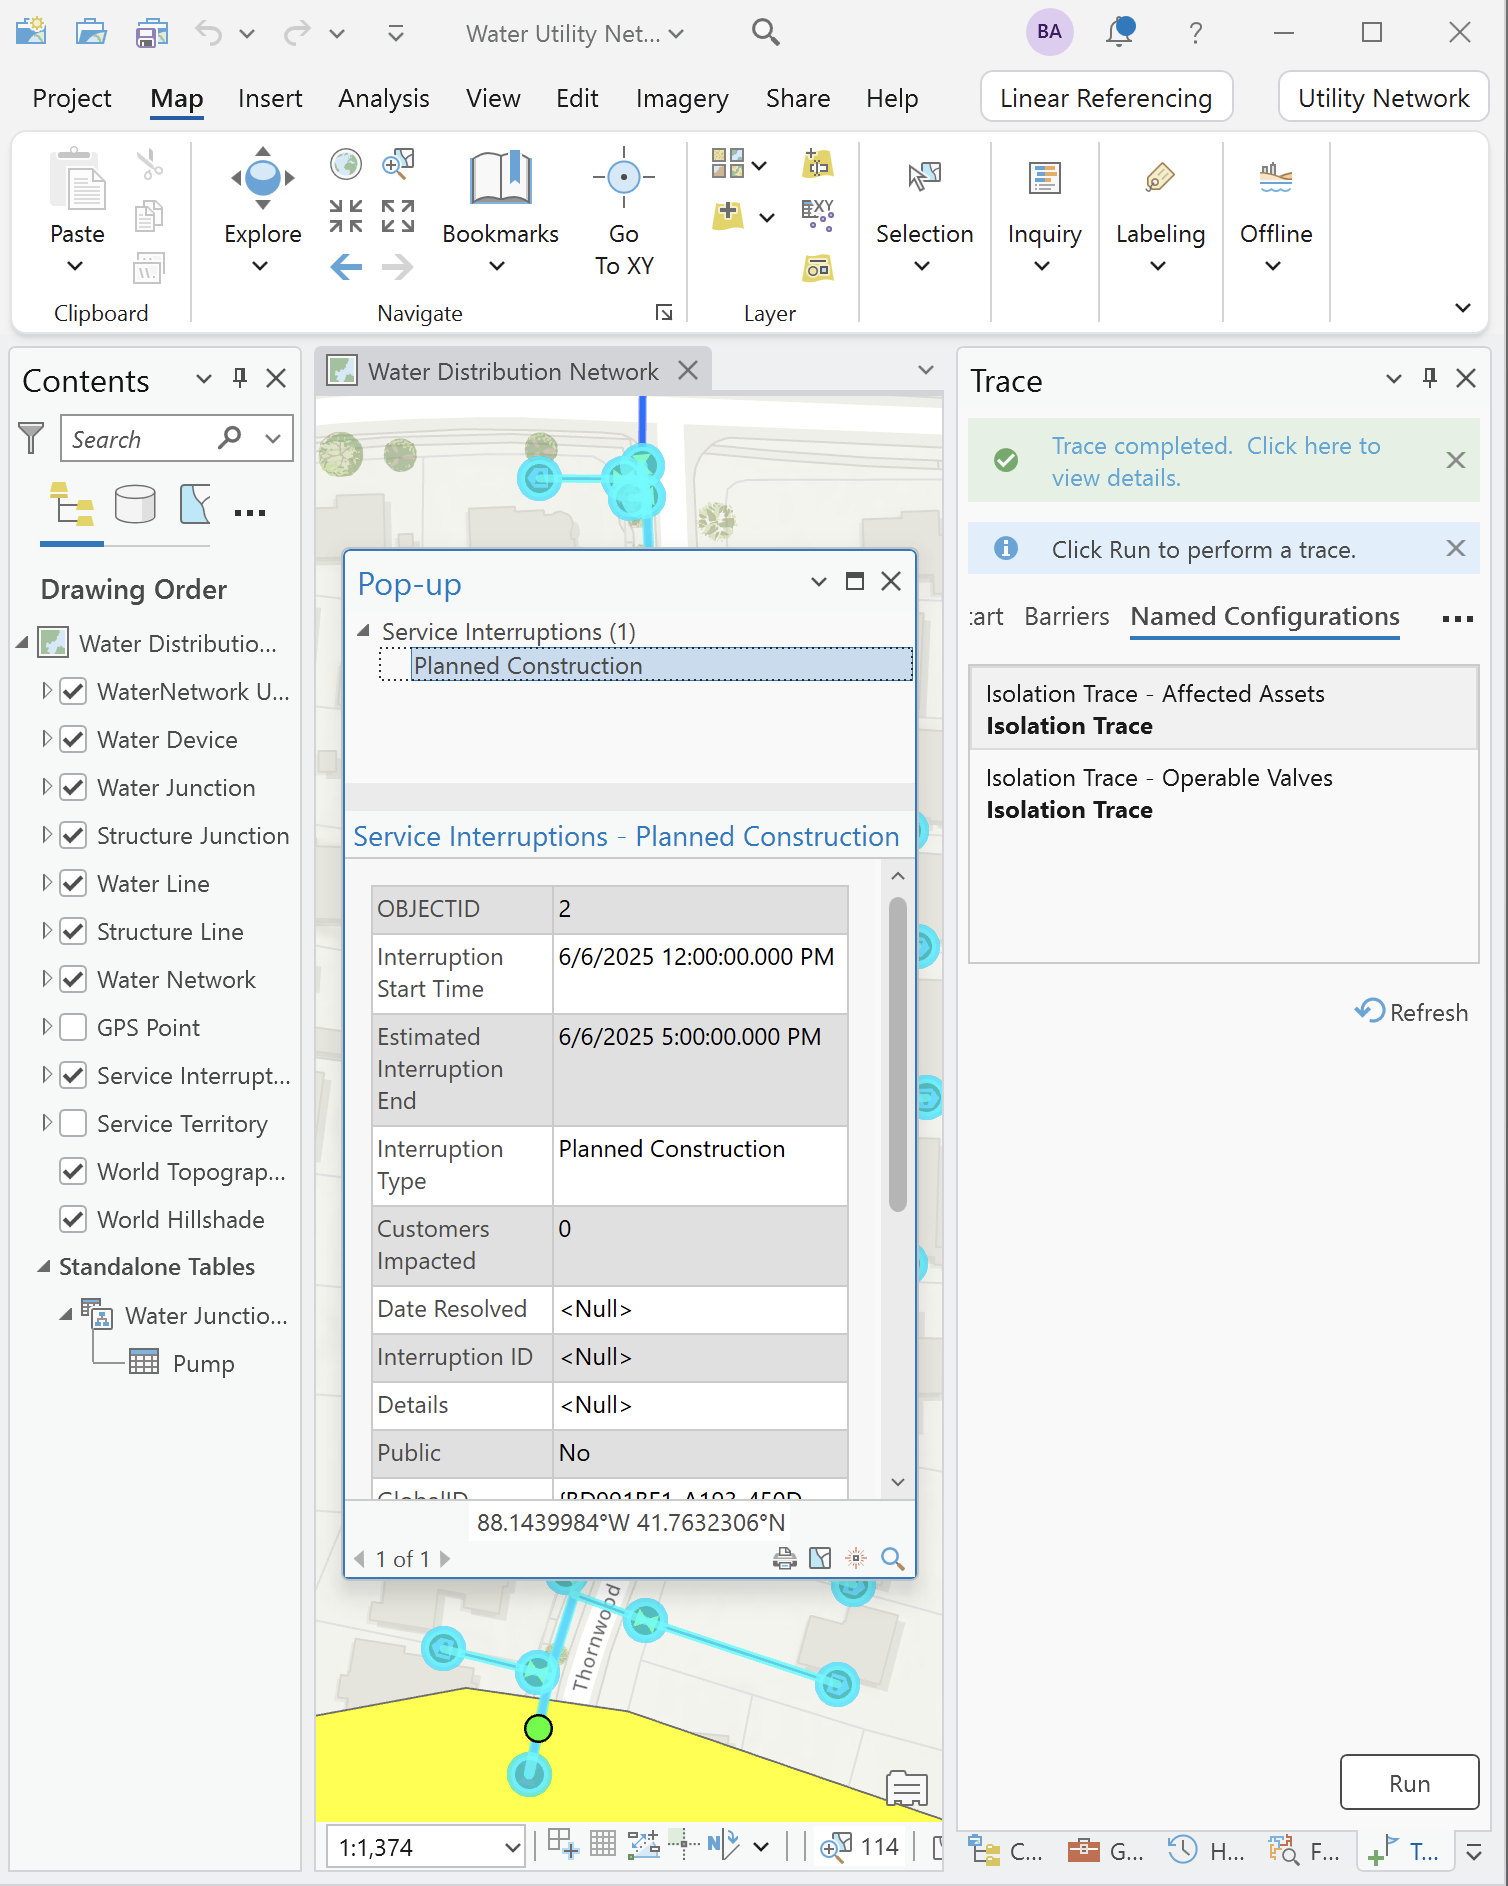Open the Trace pane options chevron

pyautogui.click(x=1393, y=379)
